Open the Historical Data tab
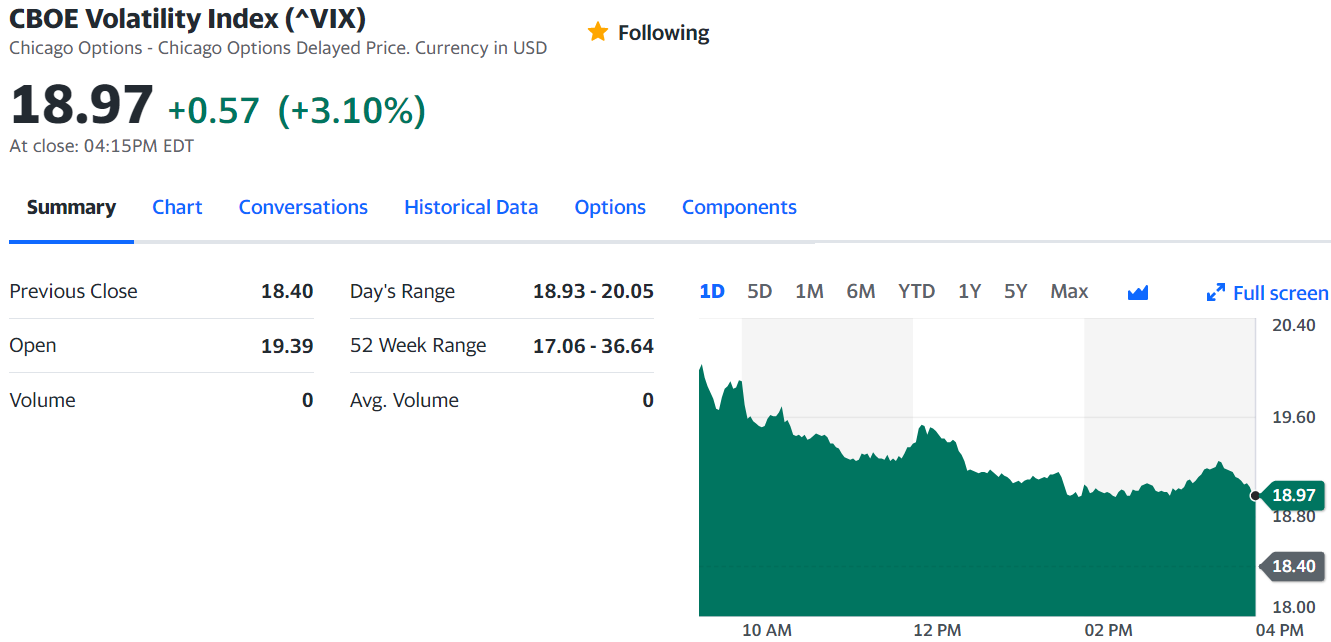 click(471, 207)
